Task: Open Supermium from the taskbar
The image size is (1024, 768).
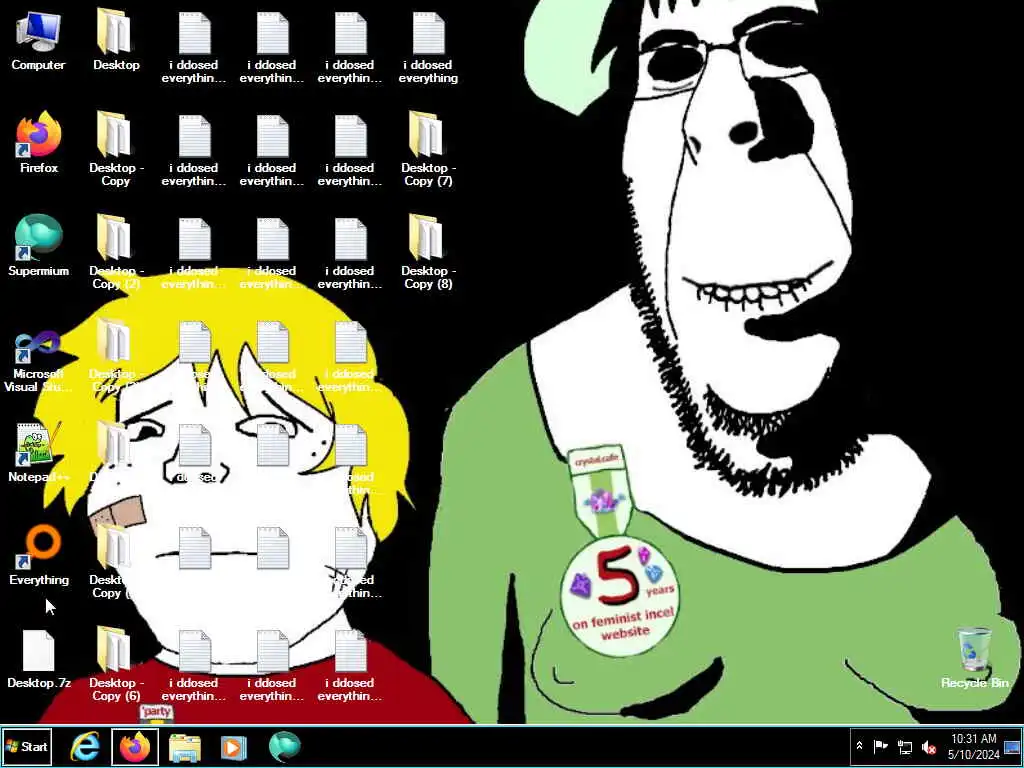Action: 284,746
